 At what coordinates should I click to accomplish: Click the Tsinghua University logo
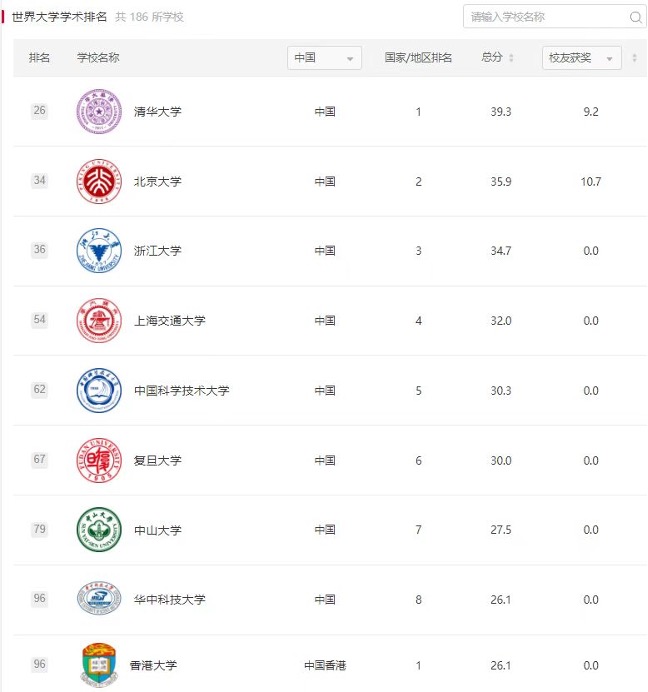point(99,111)
